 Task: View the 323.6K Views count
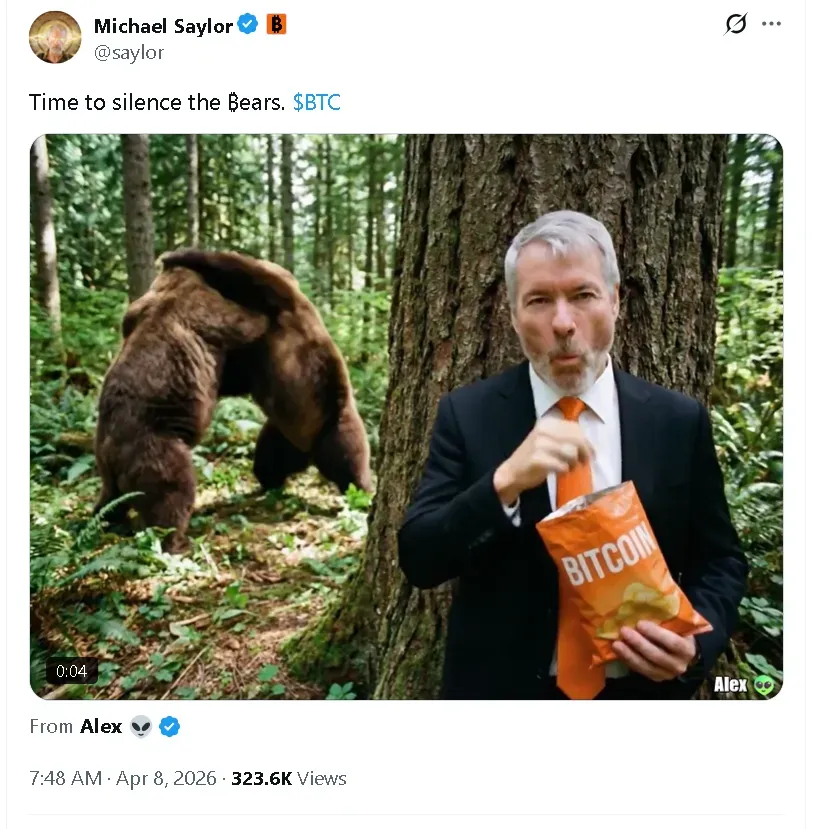(x=288, y=778)
